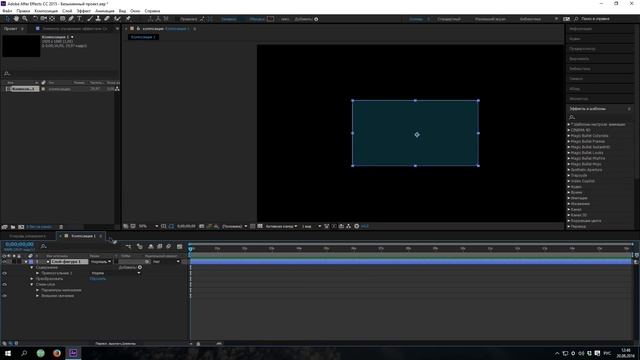Delete selected item with Project panel trash icon
The image size is (640, 360).
click(61, 227)
